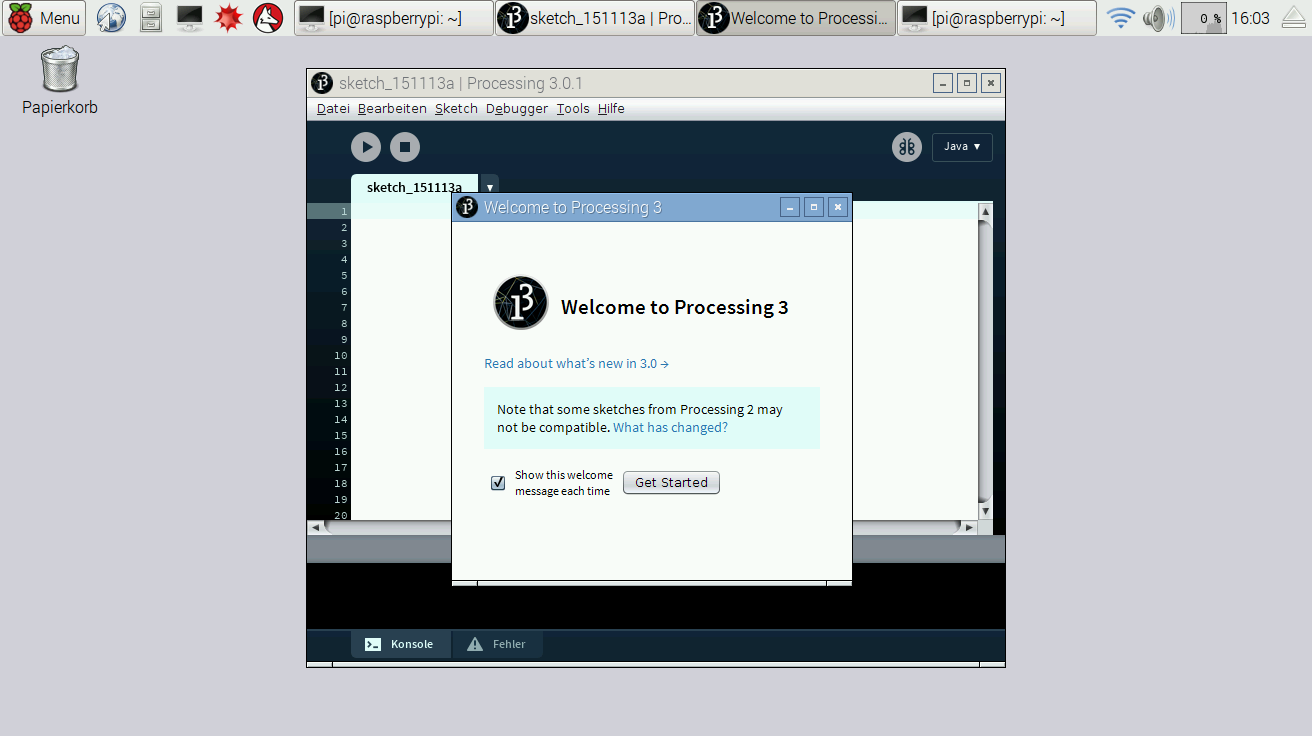Click the eject icon in the panel
The height and width of the screenshot is (736, 1312).
coord(1294,18)
